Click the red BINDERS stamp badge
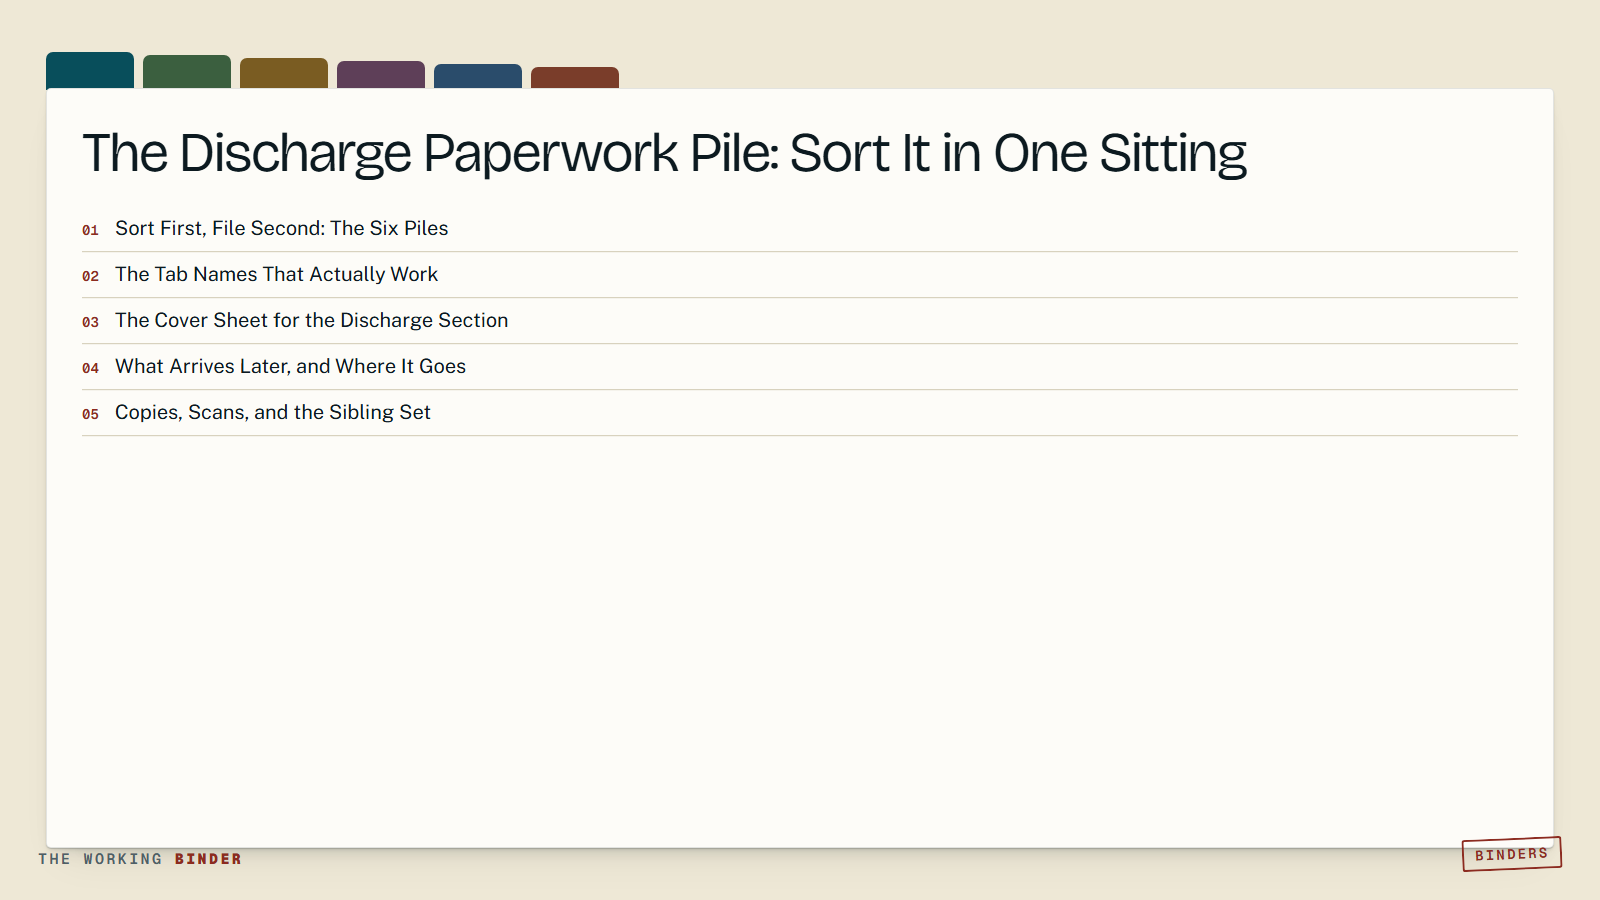 [1511, 854]
